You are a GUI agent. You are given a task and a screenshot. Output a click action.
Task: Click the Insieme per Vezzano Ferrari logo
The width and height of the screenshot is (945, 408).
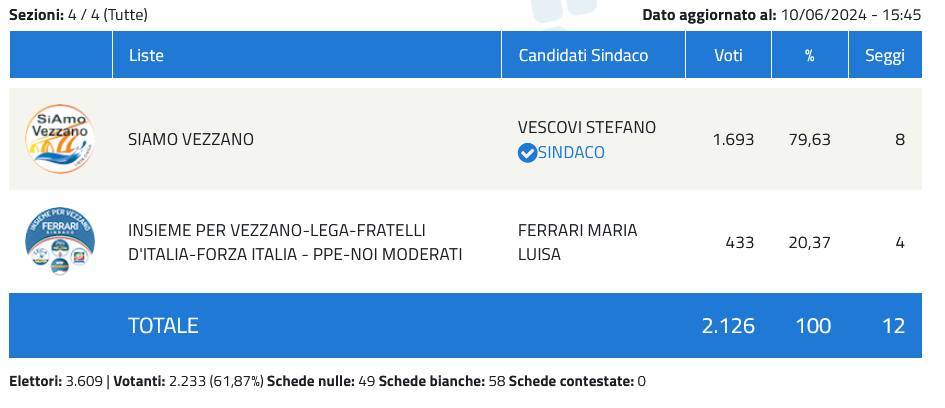tap(60, 242)
